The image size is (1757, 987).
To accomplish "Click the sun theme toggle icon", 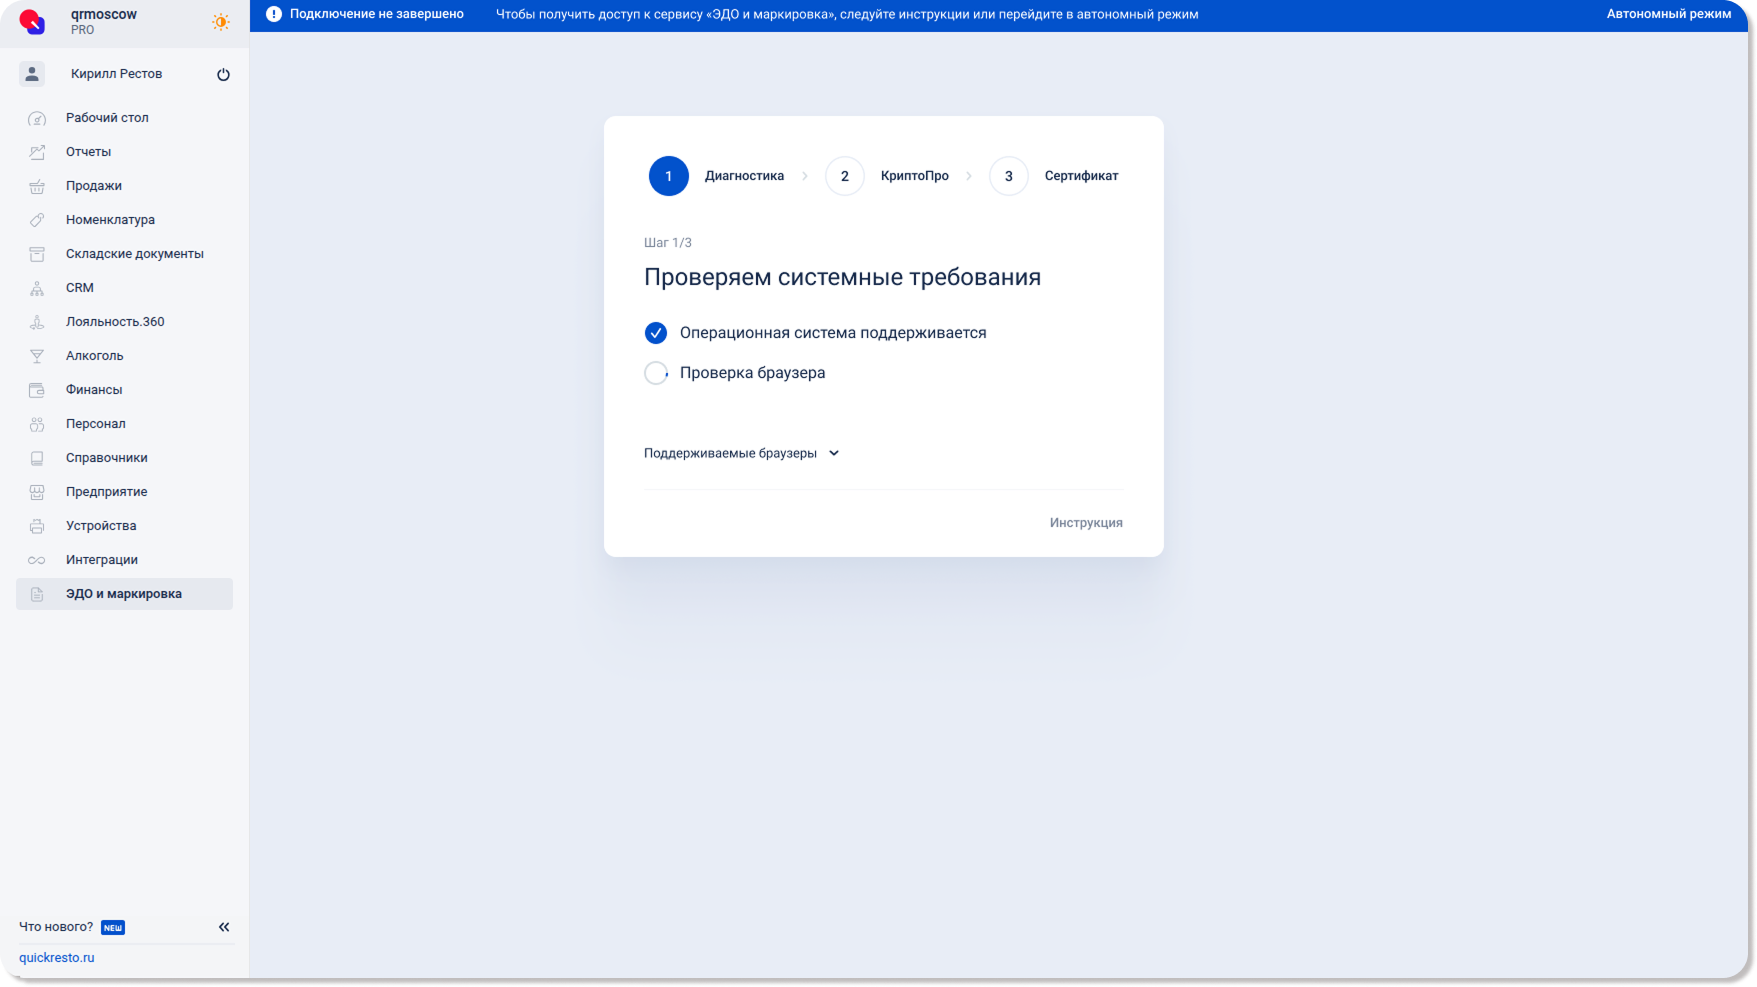I will [x=220, y=22].
